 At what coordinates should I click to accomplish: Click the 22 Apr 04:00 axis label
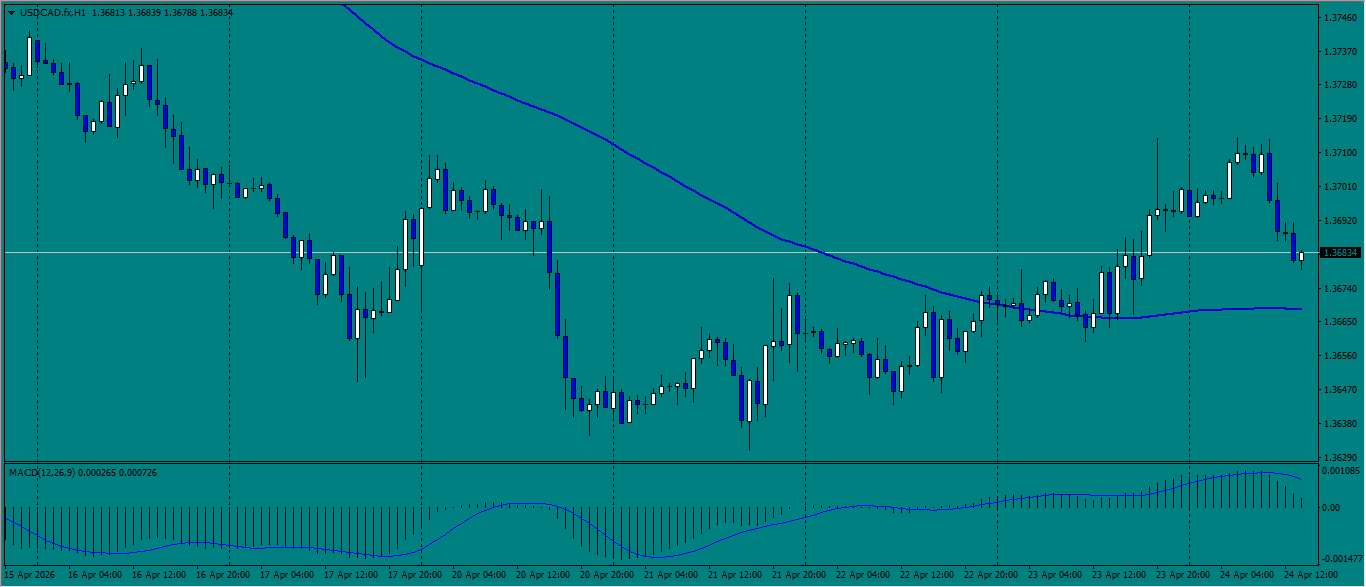pos(862,576)
